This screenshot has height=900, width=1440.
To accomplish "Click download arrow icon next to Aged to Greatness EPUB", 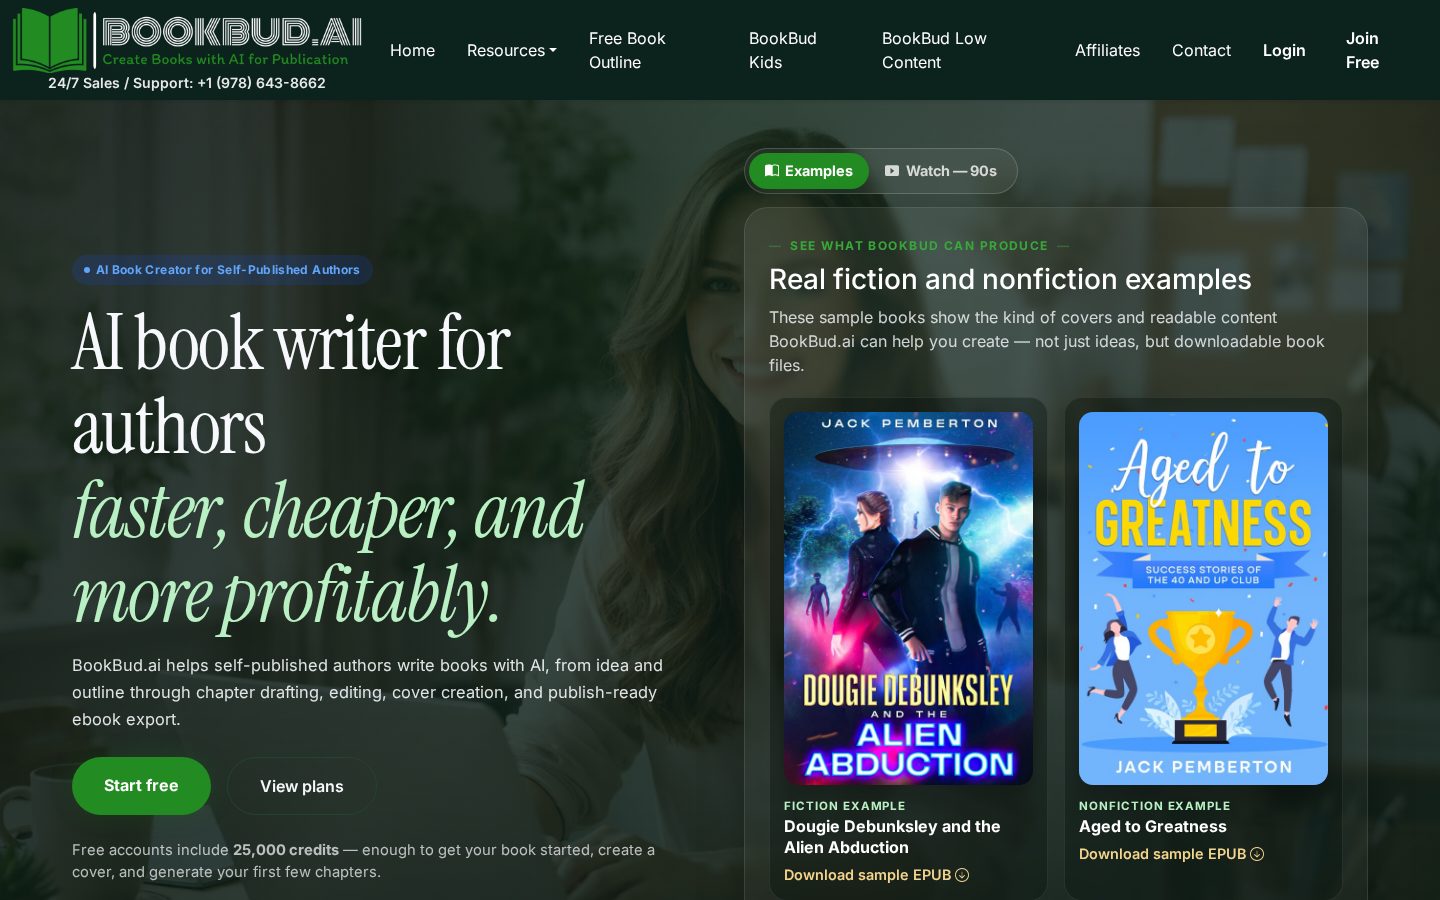I will (1257, 854).
